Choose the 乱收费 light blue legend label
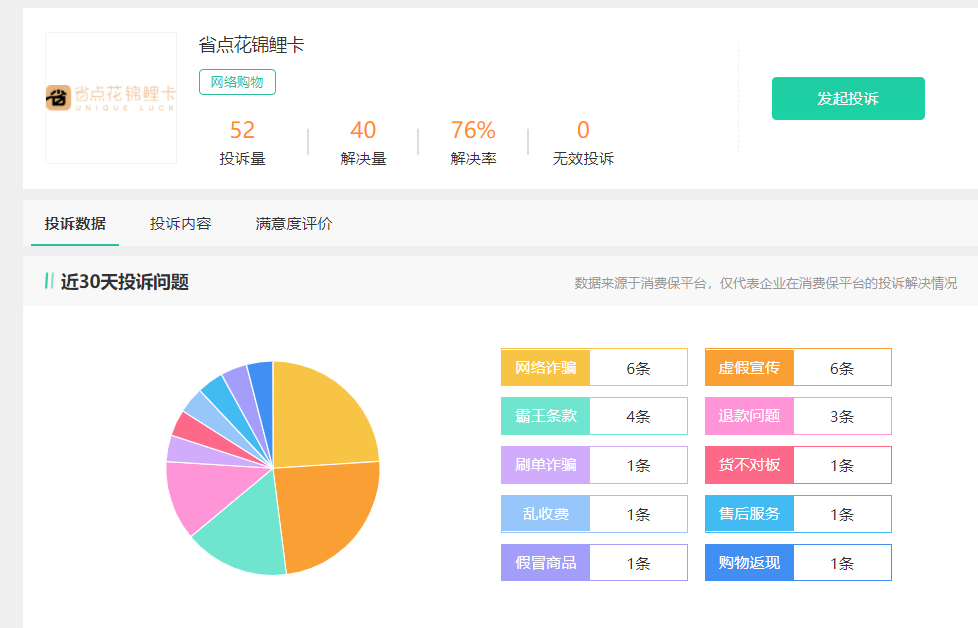This screenshot has width=978, height=628. tap(546, 514)
